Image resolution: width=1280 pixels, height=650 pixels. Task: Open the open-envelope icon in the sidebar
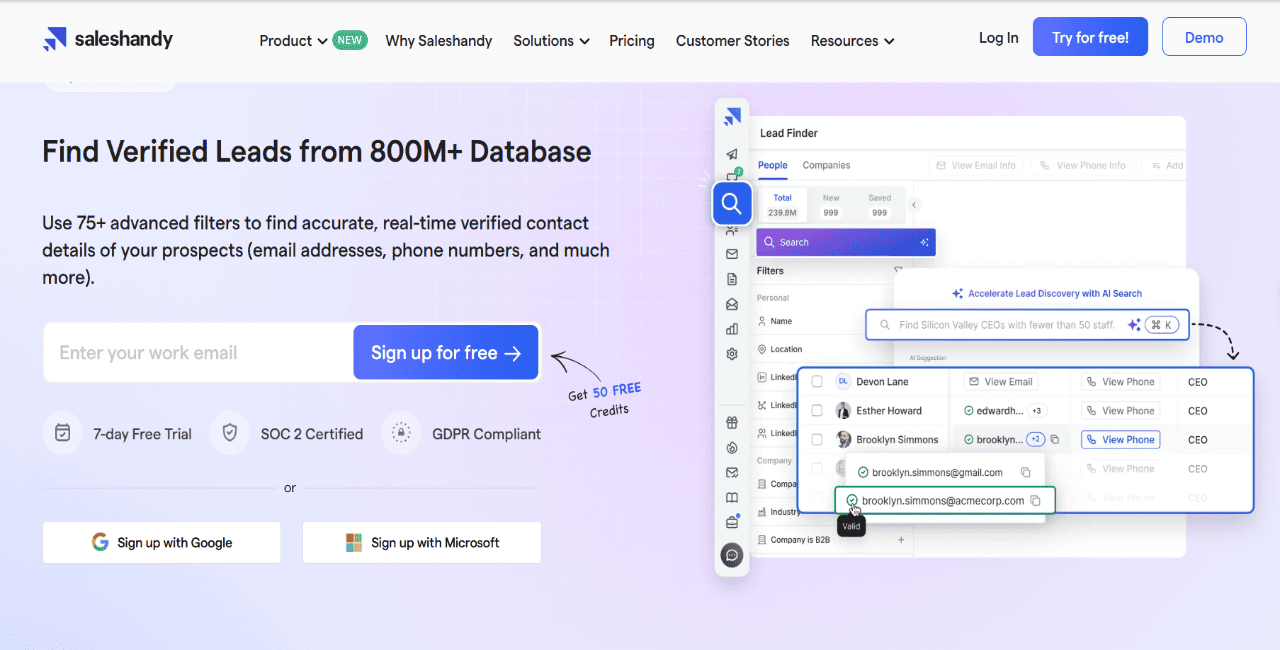pos(732,304)
